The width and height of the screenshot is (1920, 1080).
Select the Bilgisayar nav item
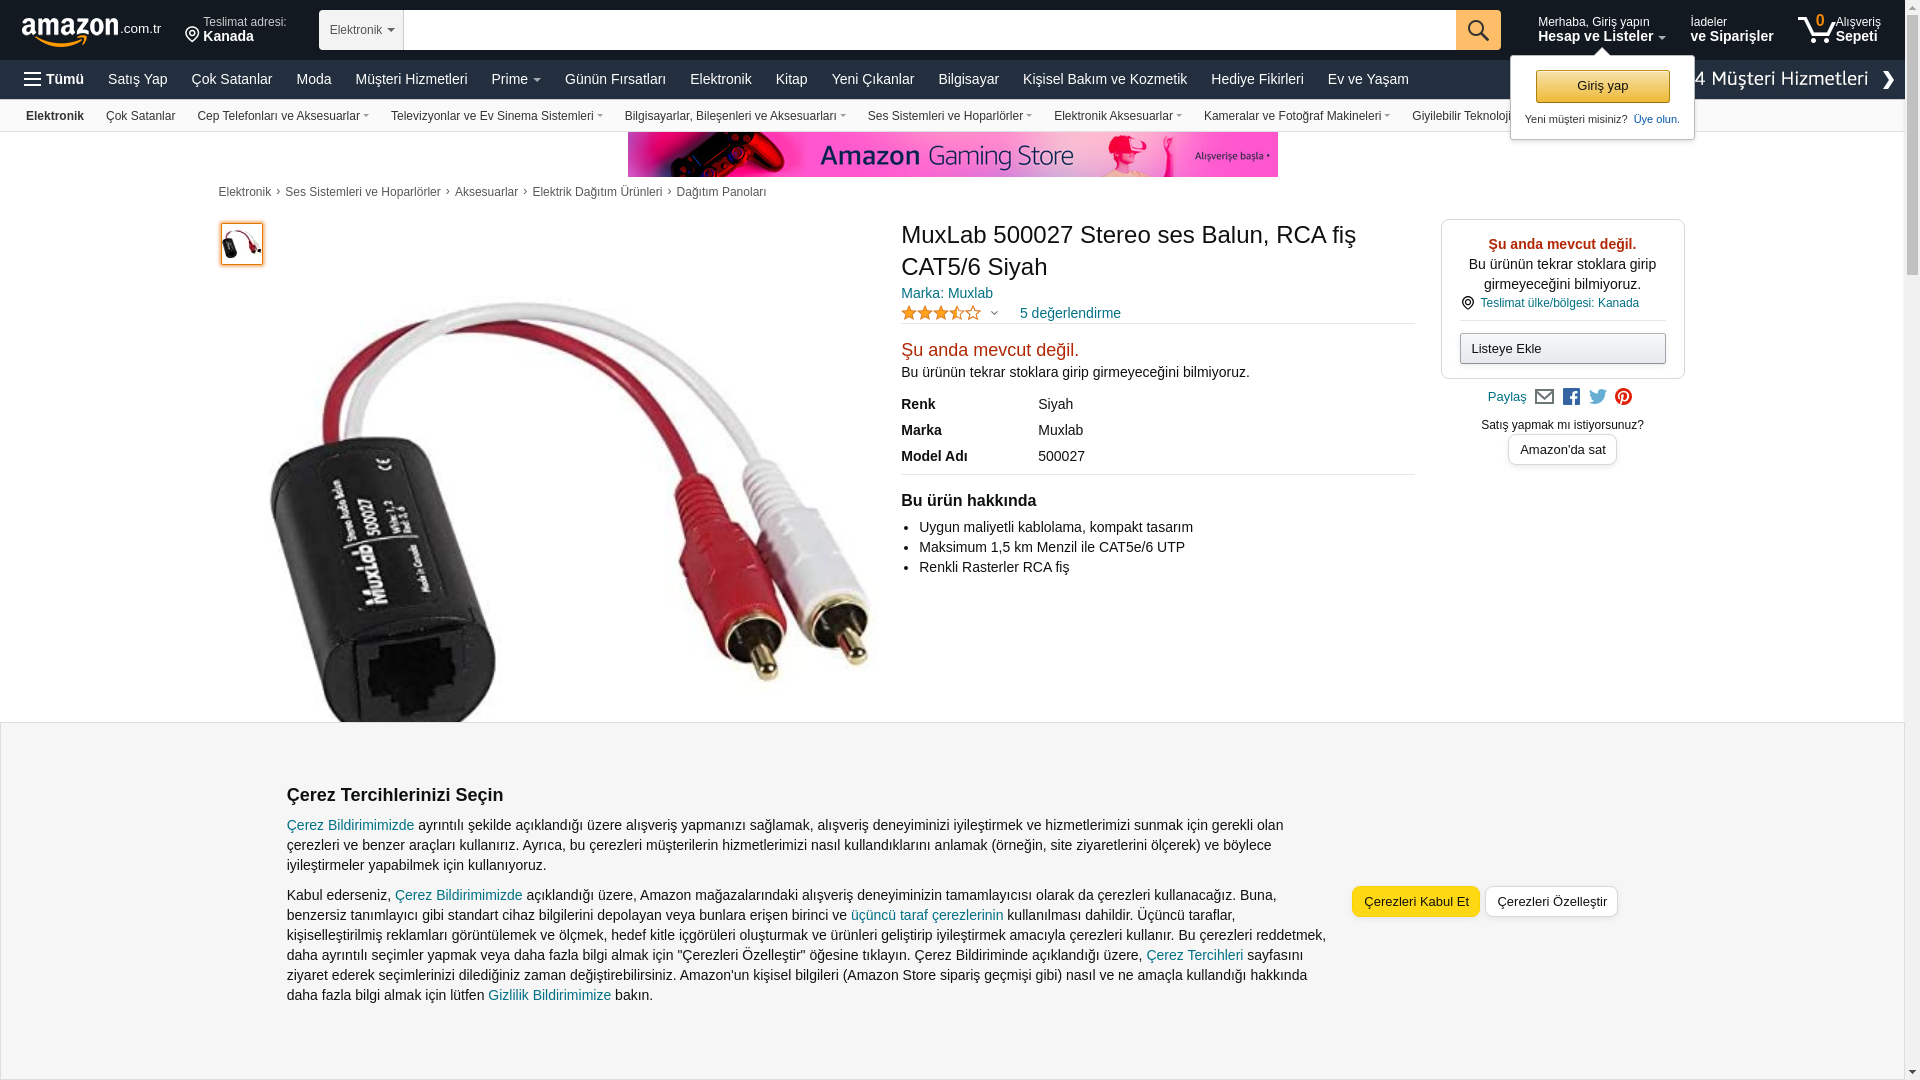click(x=968, y=79)
